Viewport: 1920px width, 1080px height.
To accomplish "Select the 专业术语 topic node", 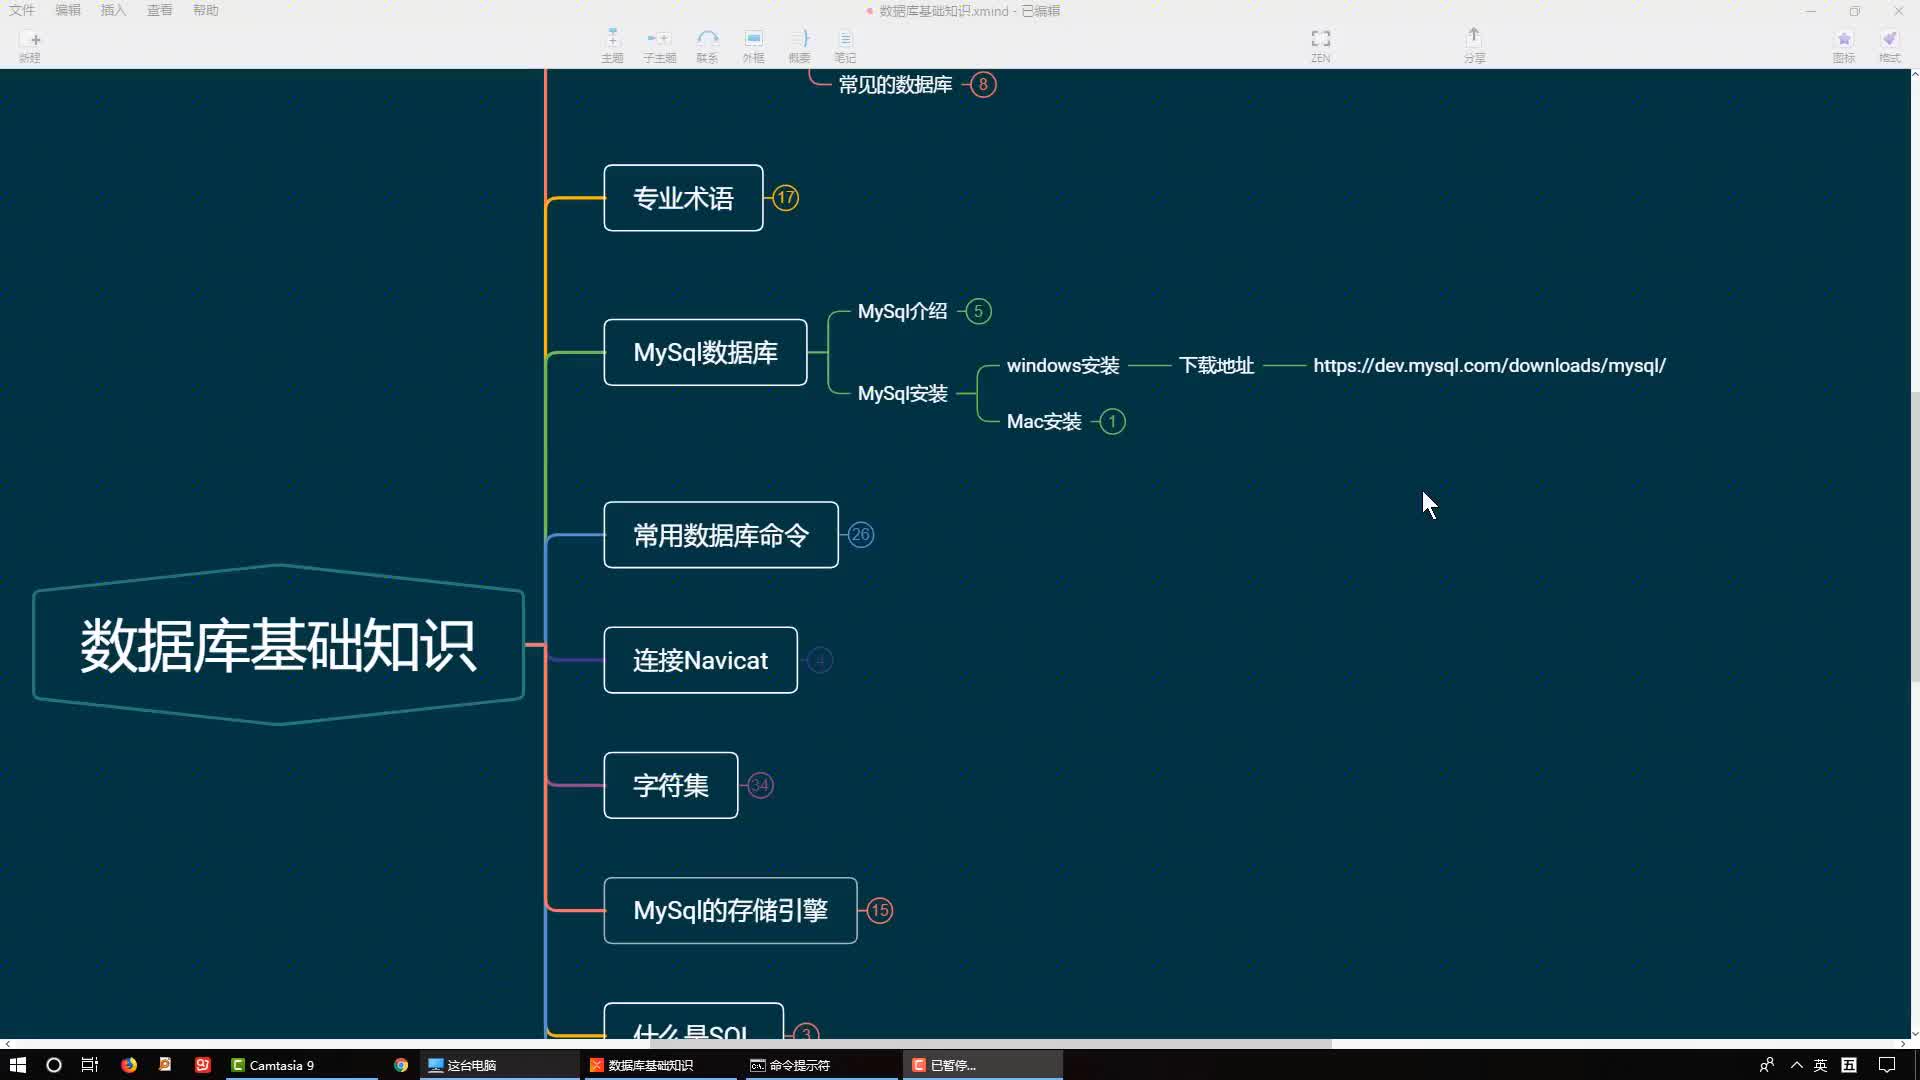I will click(683, 198).
